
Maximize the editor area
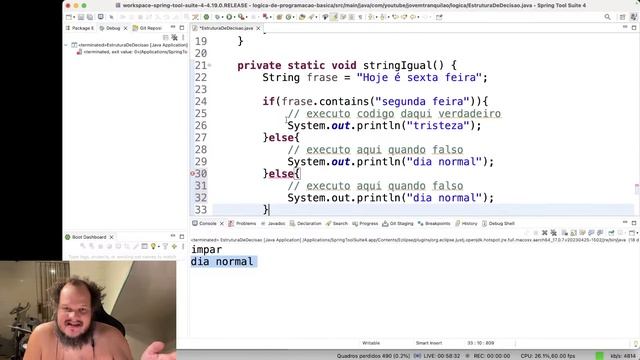click(634, 28)
